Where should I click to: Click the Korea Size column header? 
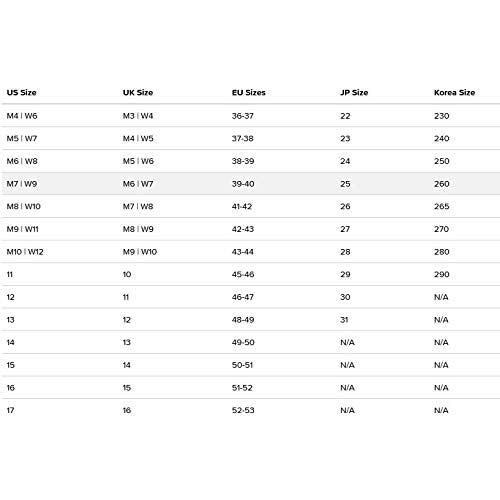point(454,92)
